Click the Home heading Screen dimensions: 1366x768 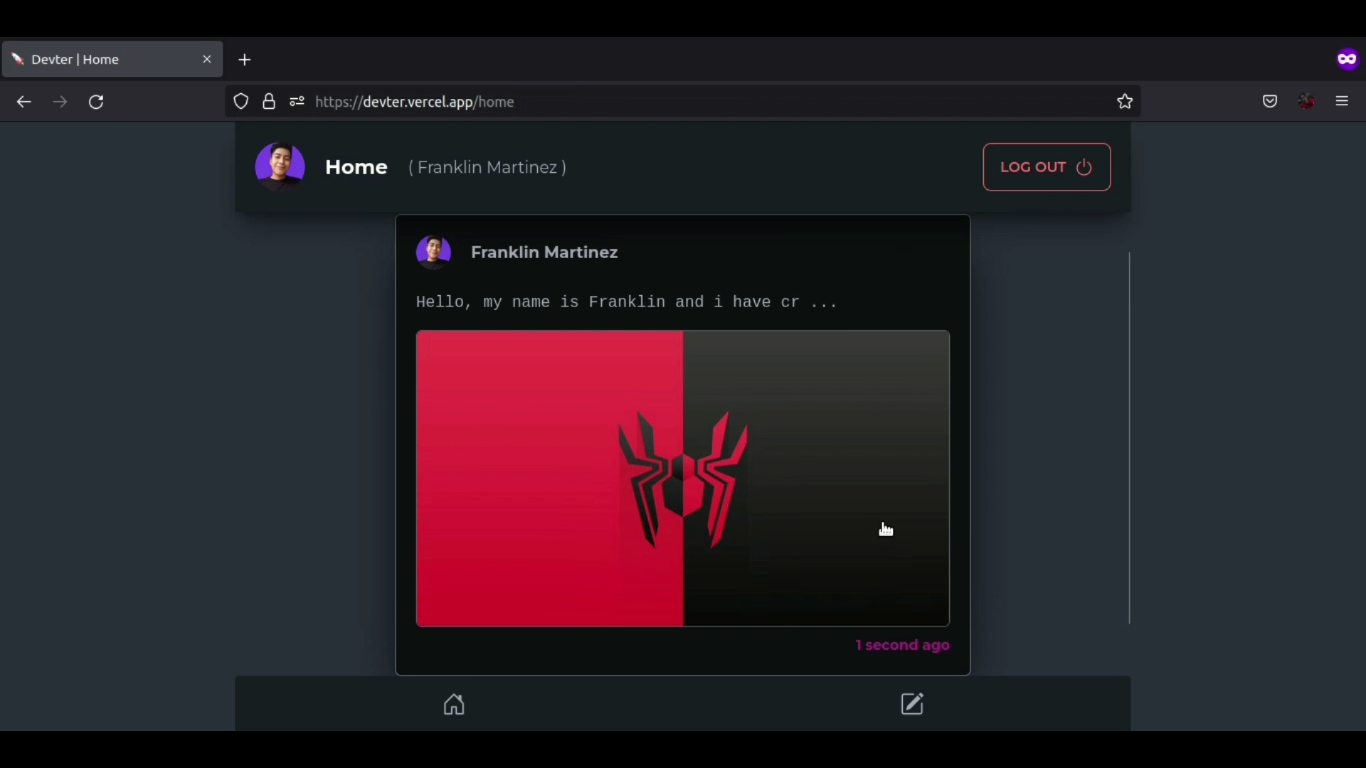[x=356, y=167]
